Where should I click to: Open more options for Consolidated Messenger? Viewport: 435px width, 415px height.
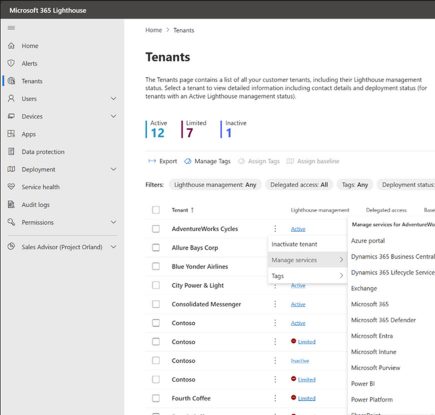(275, 304)
